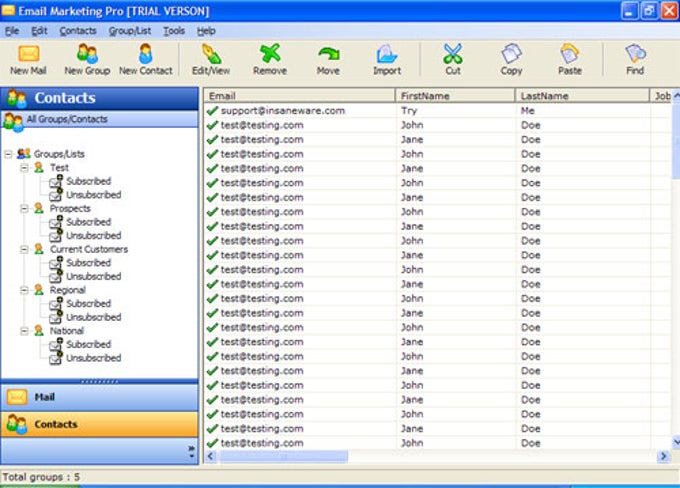
Task: Collapse the Current Customers node
Action: [x=25, y=249]
